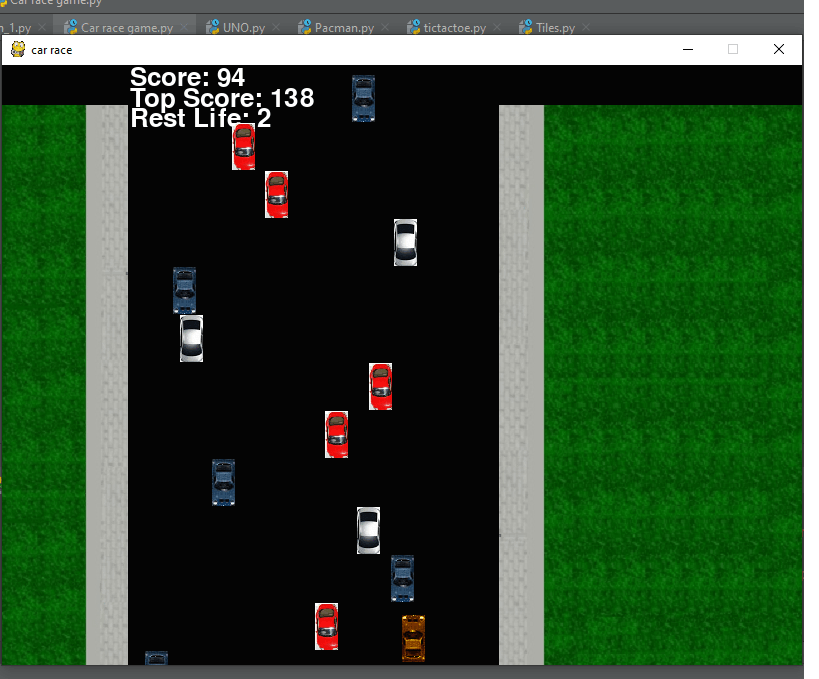Select the Tiles.py editor tab
Image resolution: width=819 pixels, height=679 pixels.
(x=555, y=28)
